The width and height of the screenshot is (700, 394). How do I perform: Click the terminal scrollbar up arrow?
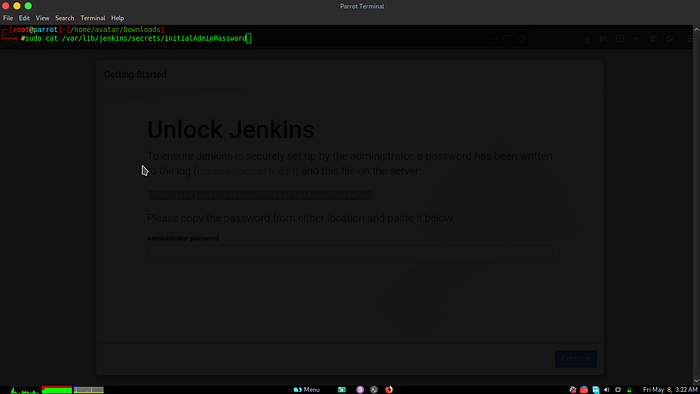[x=696, y=29]
